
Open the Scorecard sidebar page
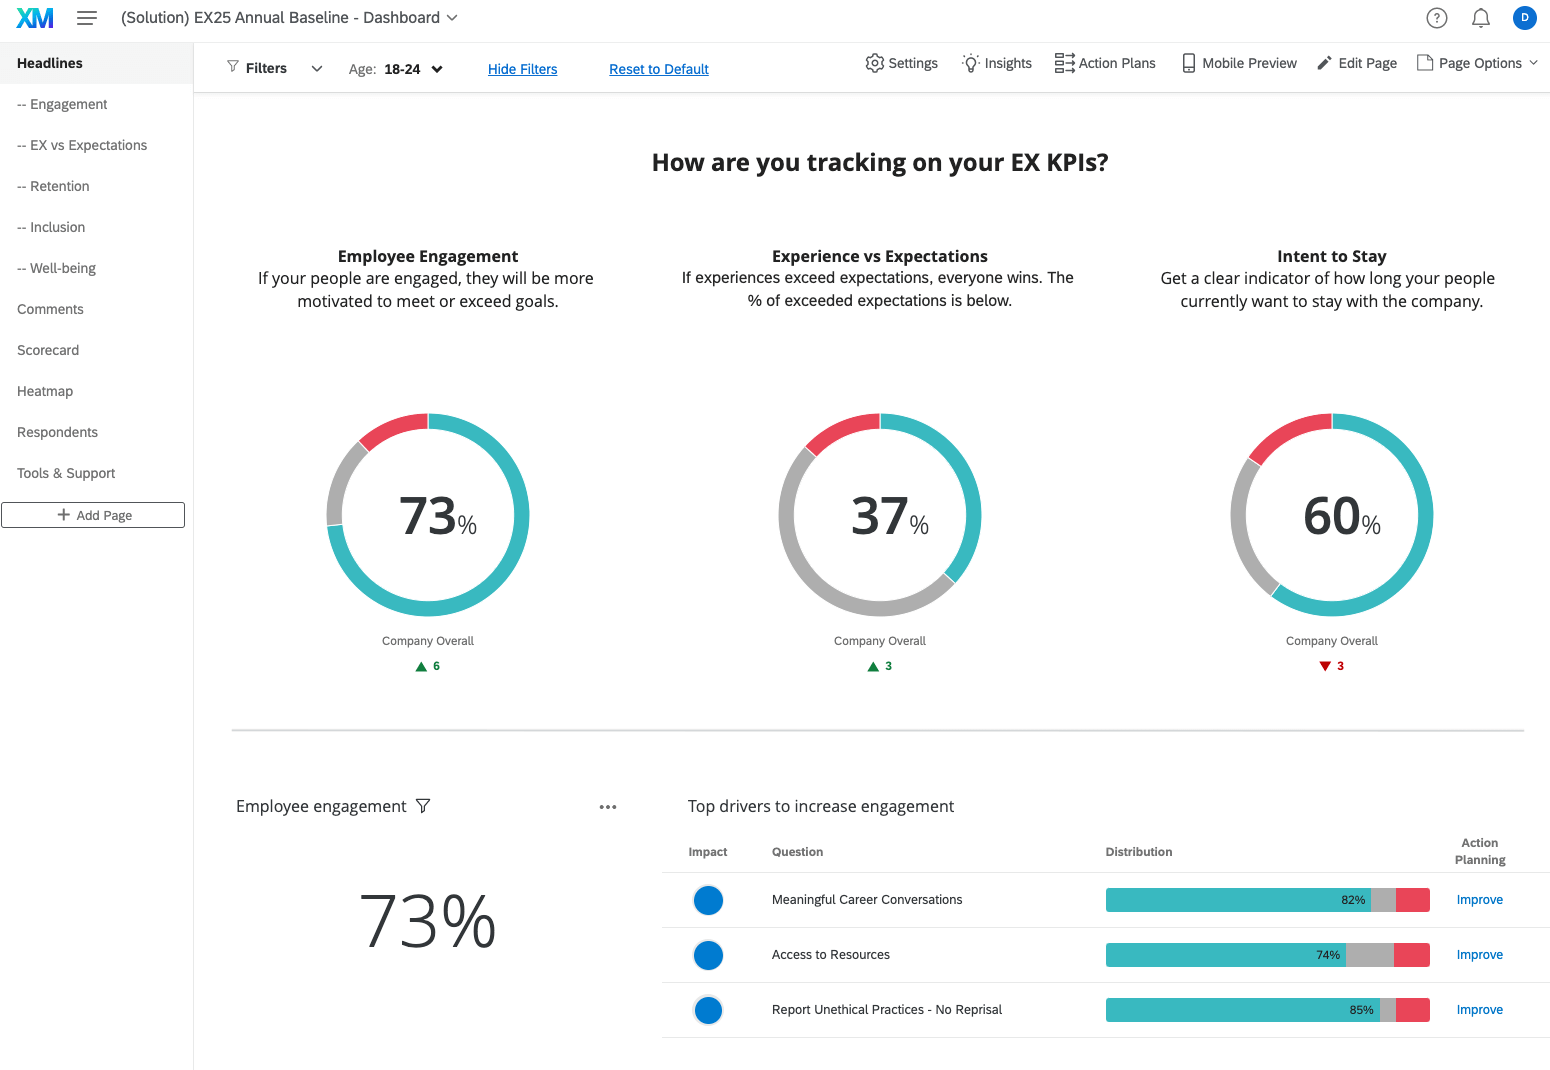pyautogui.click(x=48, y=350)
